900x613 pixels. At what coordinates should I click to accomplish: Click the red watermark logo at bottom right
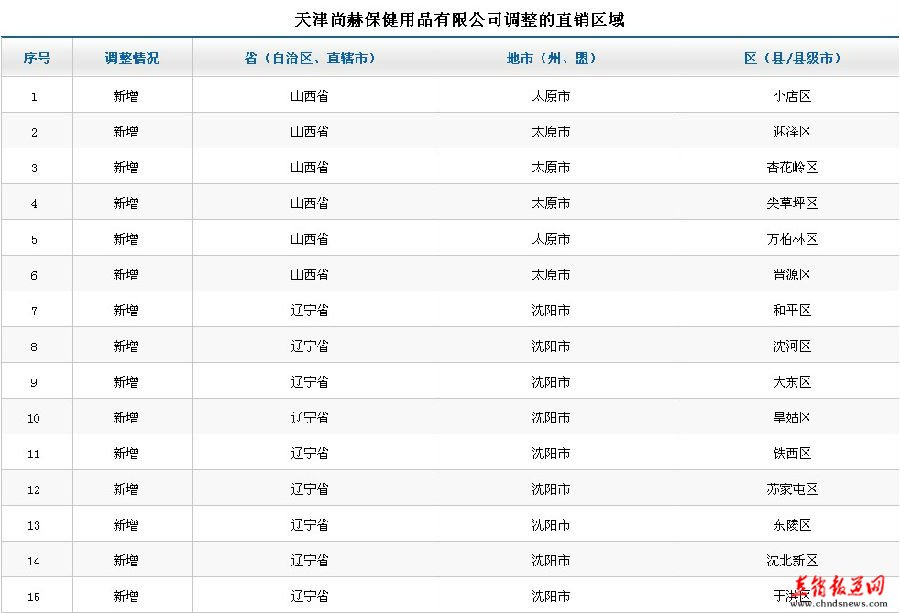pyautogui.click(x=839, y=586)
